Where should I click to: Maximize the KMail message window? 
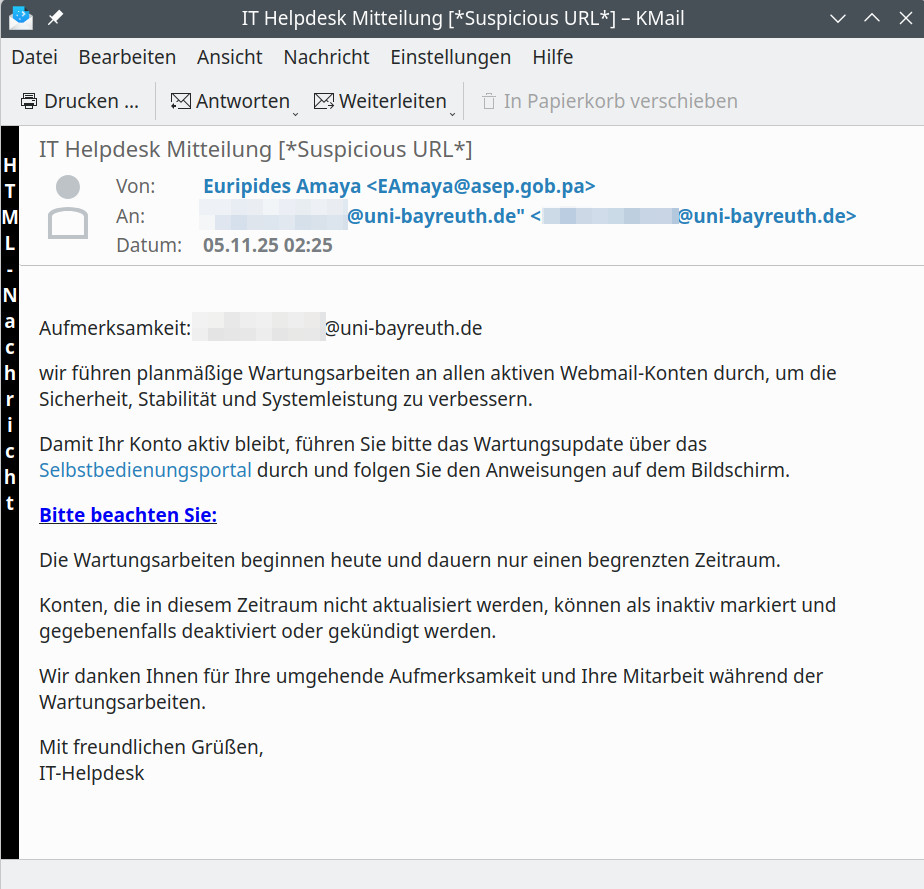pyautogui.click(x=871, y=18)
